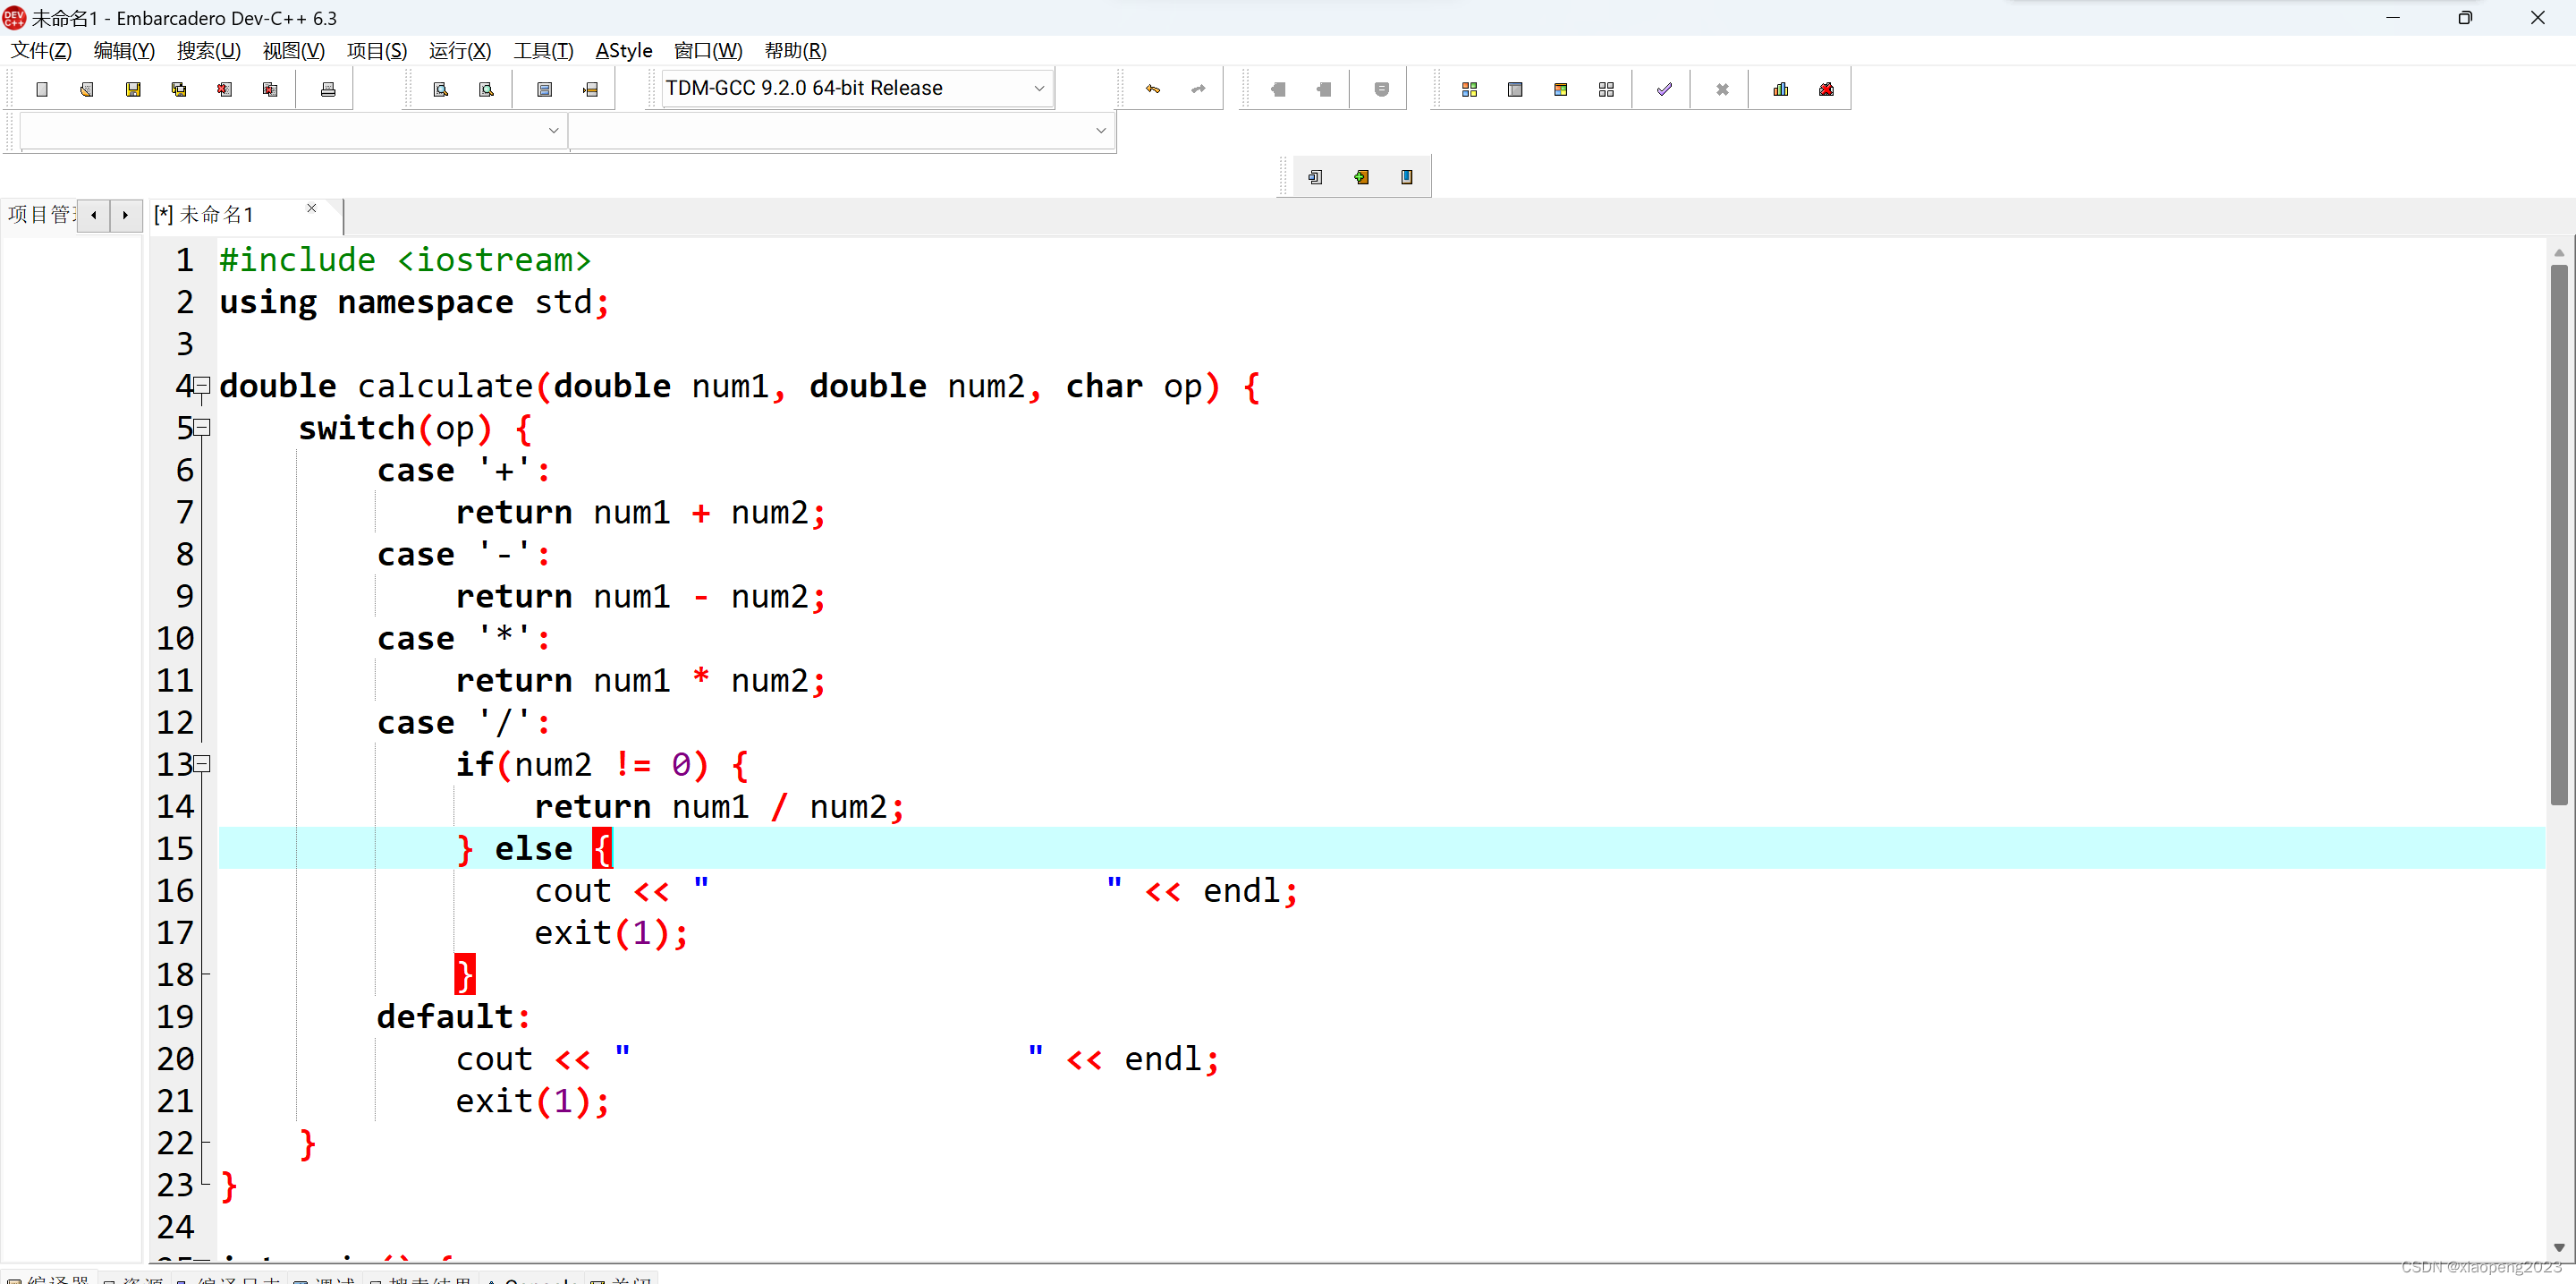This screenshot has height=1284, width=2576.
Task: Click the Compile and Run icon
Action: click(x=1560, y=89)
